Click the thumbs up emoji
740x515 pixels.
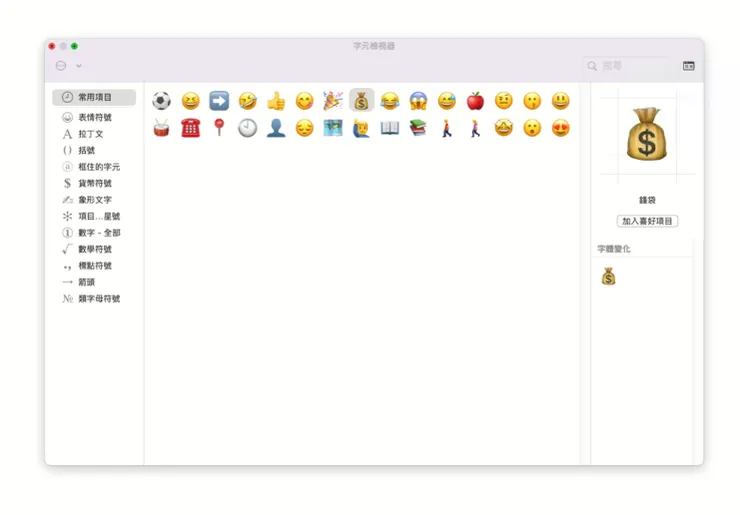coord(276,101)
